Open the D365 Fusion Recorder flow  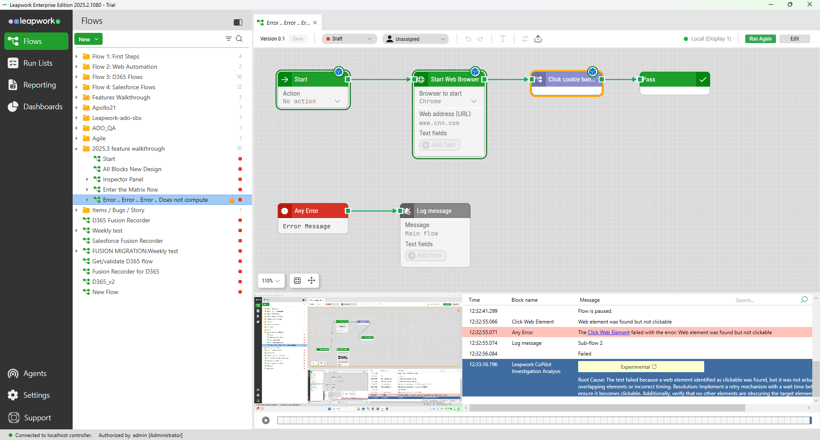pyautogui.click(x=121, y=220)
